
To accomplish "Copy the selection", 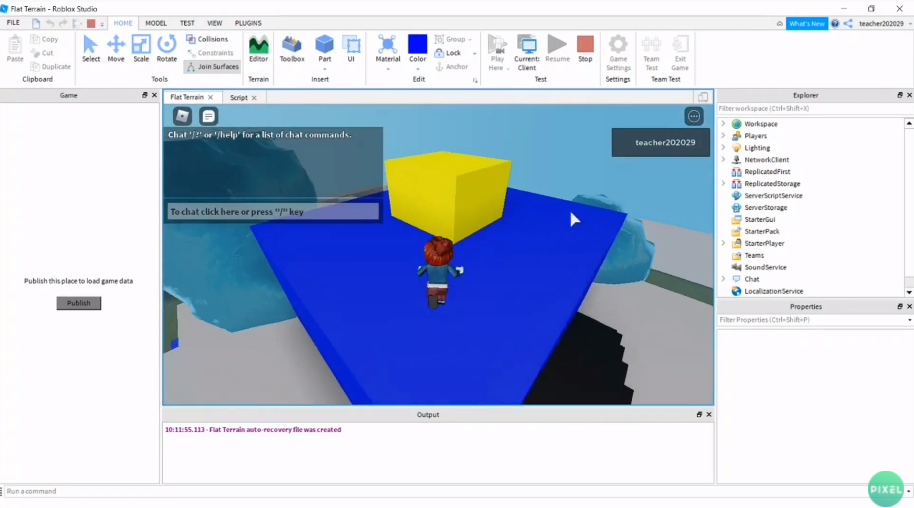I will pyautogui.click(x=45, y=39).
